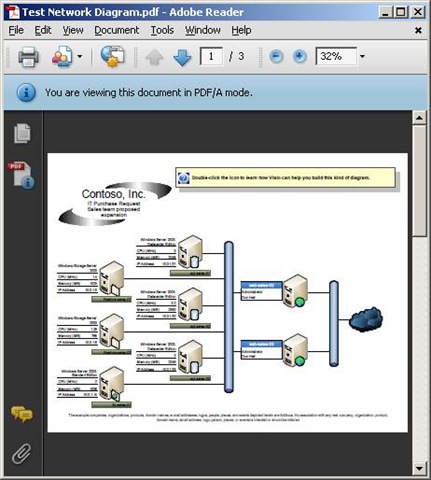
Task: Go to next page with down arrow
Action: (x=182, y=57)
